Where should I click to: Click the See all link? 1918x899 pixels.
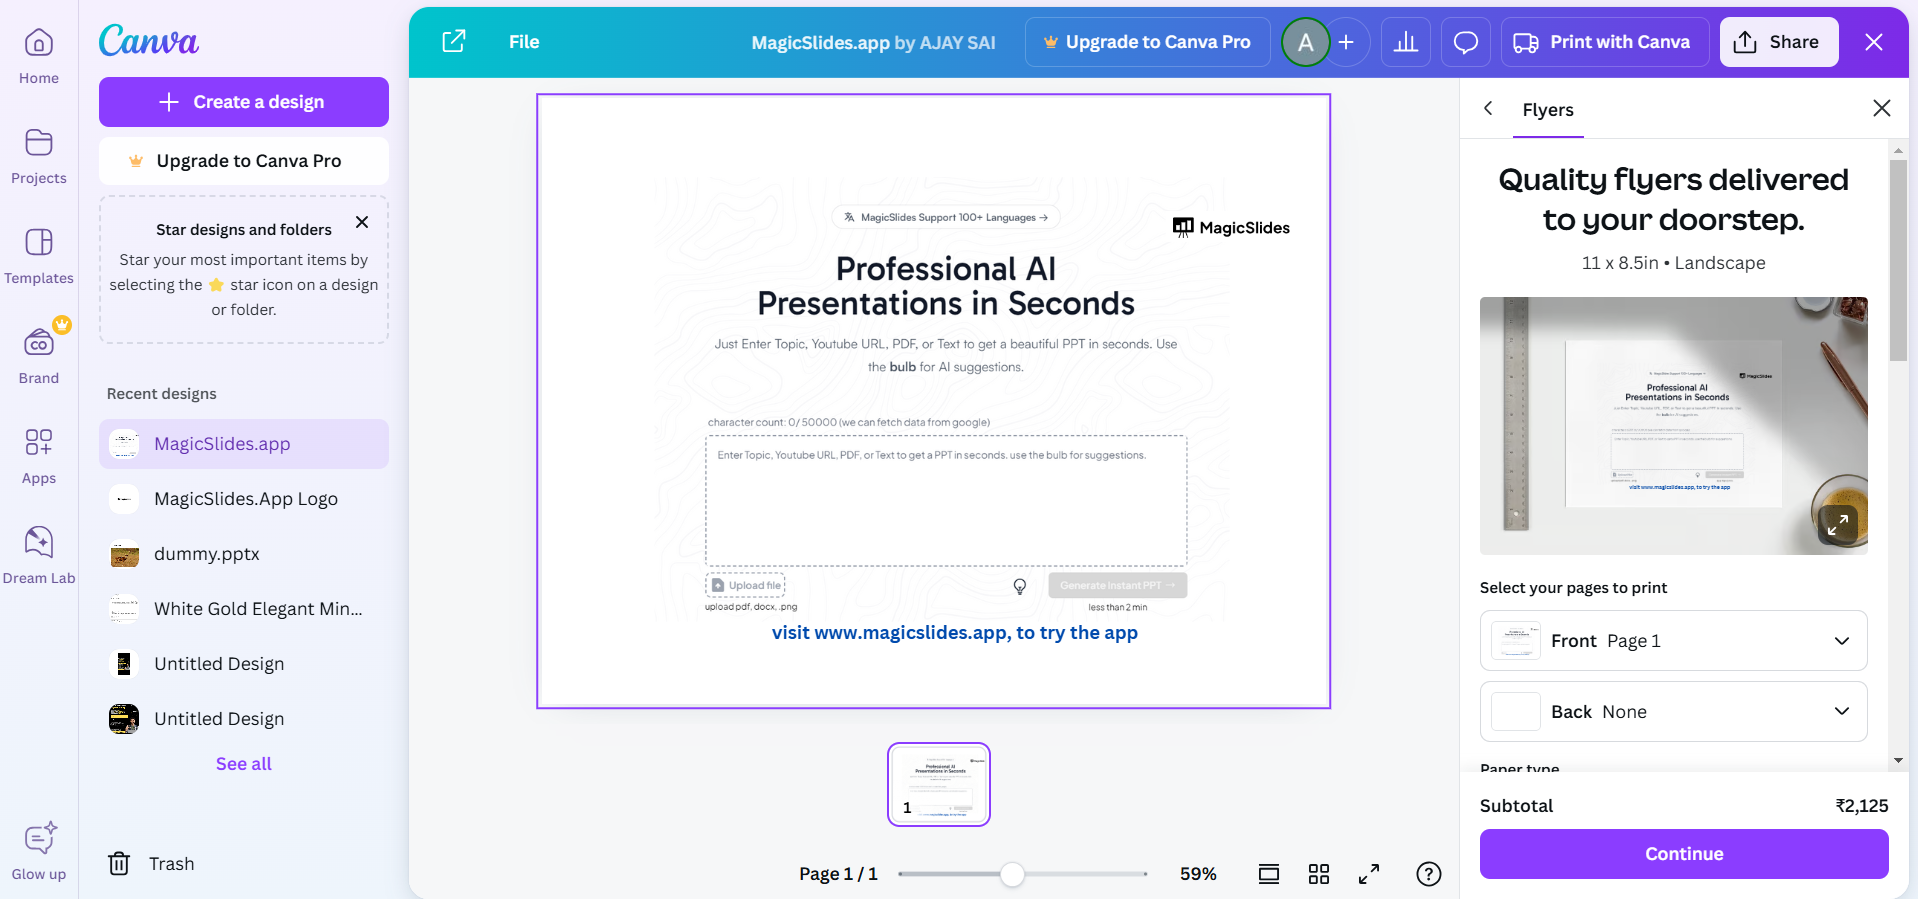coord(244,764)
